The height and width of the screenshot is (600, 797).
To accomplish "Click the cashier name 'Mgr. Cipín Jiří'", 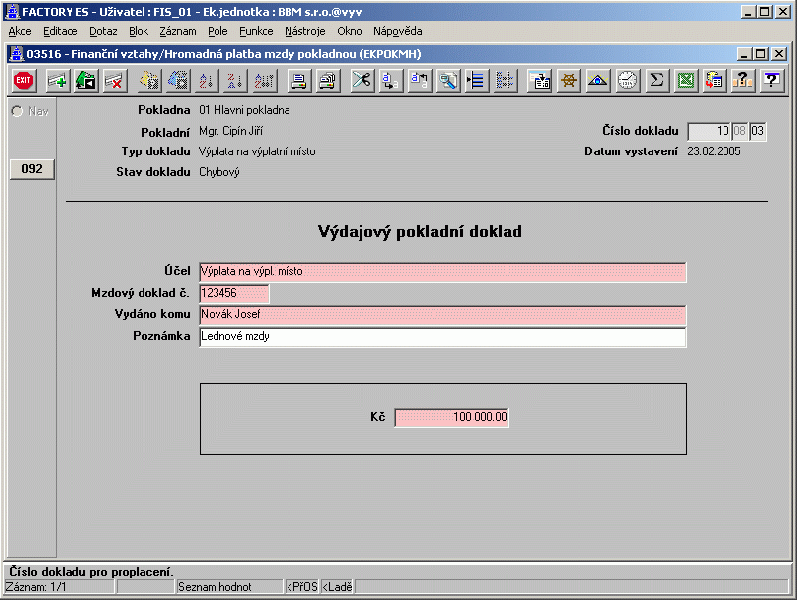I will [x=231, y=131].
